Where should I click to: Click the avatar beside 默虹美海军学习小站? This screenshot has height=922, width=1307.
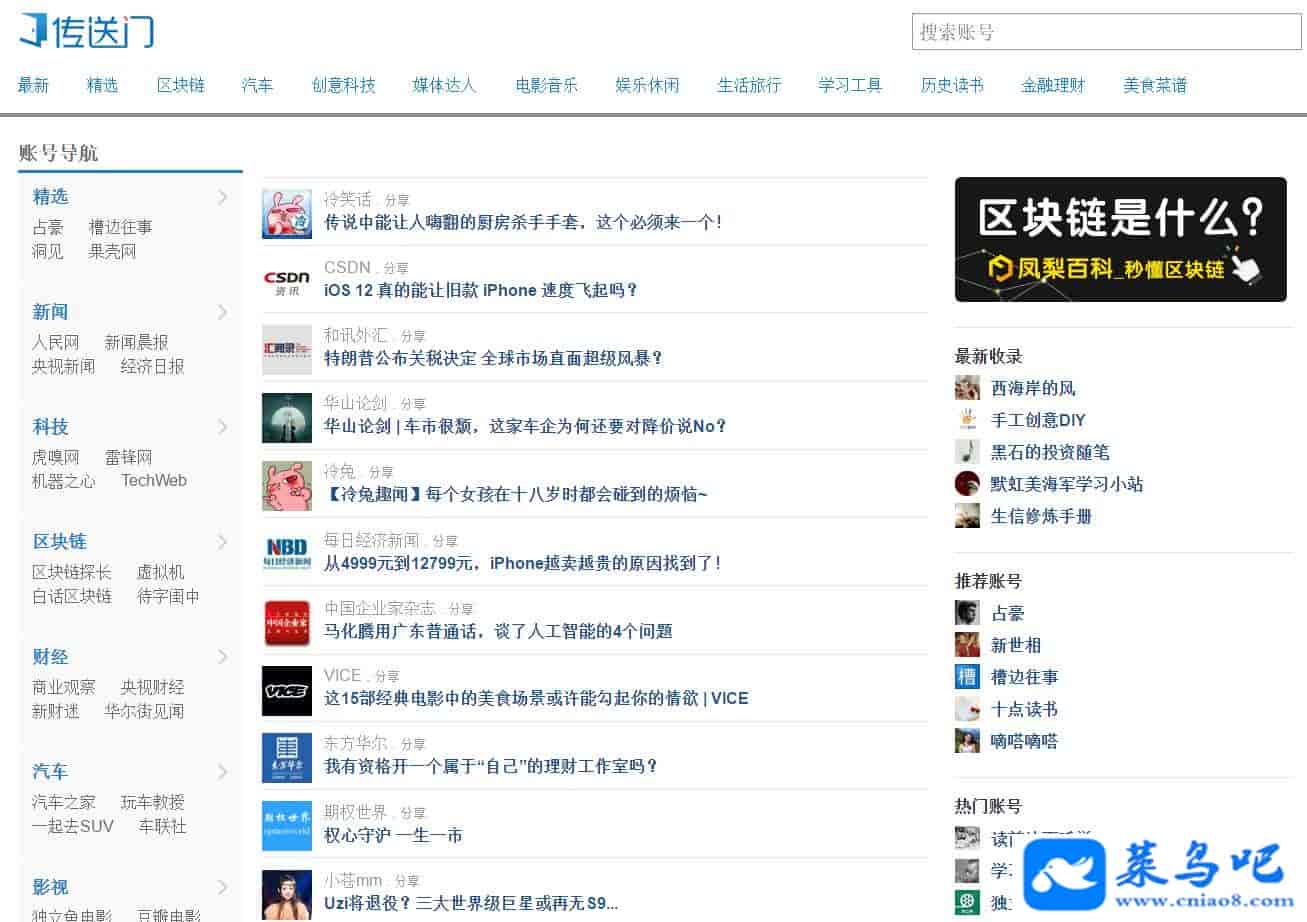click(x=967, y=484)
